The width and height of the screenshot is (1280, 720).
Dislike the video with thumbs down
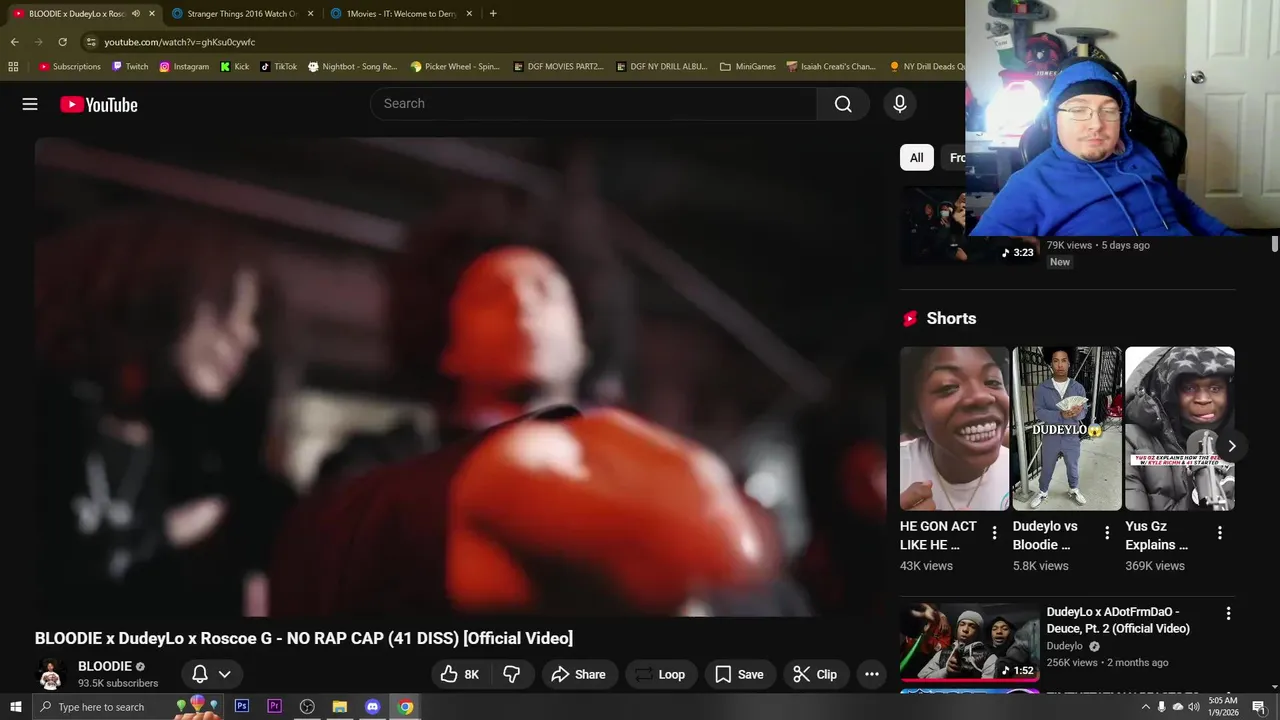[512, 674]
